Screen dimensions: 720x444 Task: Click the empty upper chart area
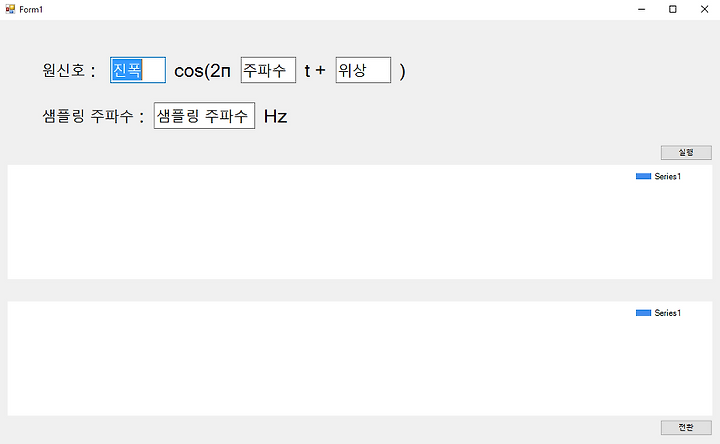pos(321,222)
